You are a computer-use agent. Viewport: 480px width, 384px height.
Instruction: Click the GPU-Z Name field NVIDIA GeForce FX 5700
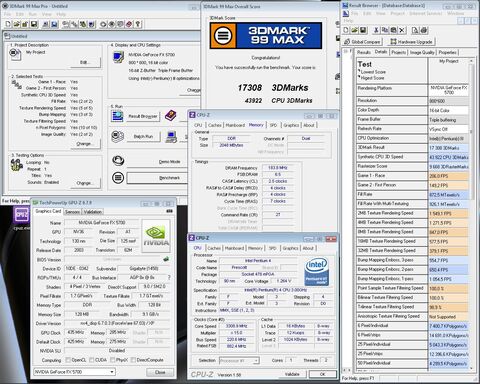point(102,222)
